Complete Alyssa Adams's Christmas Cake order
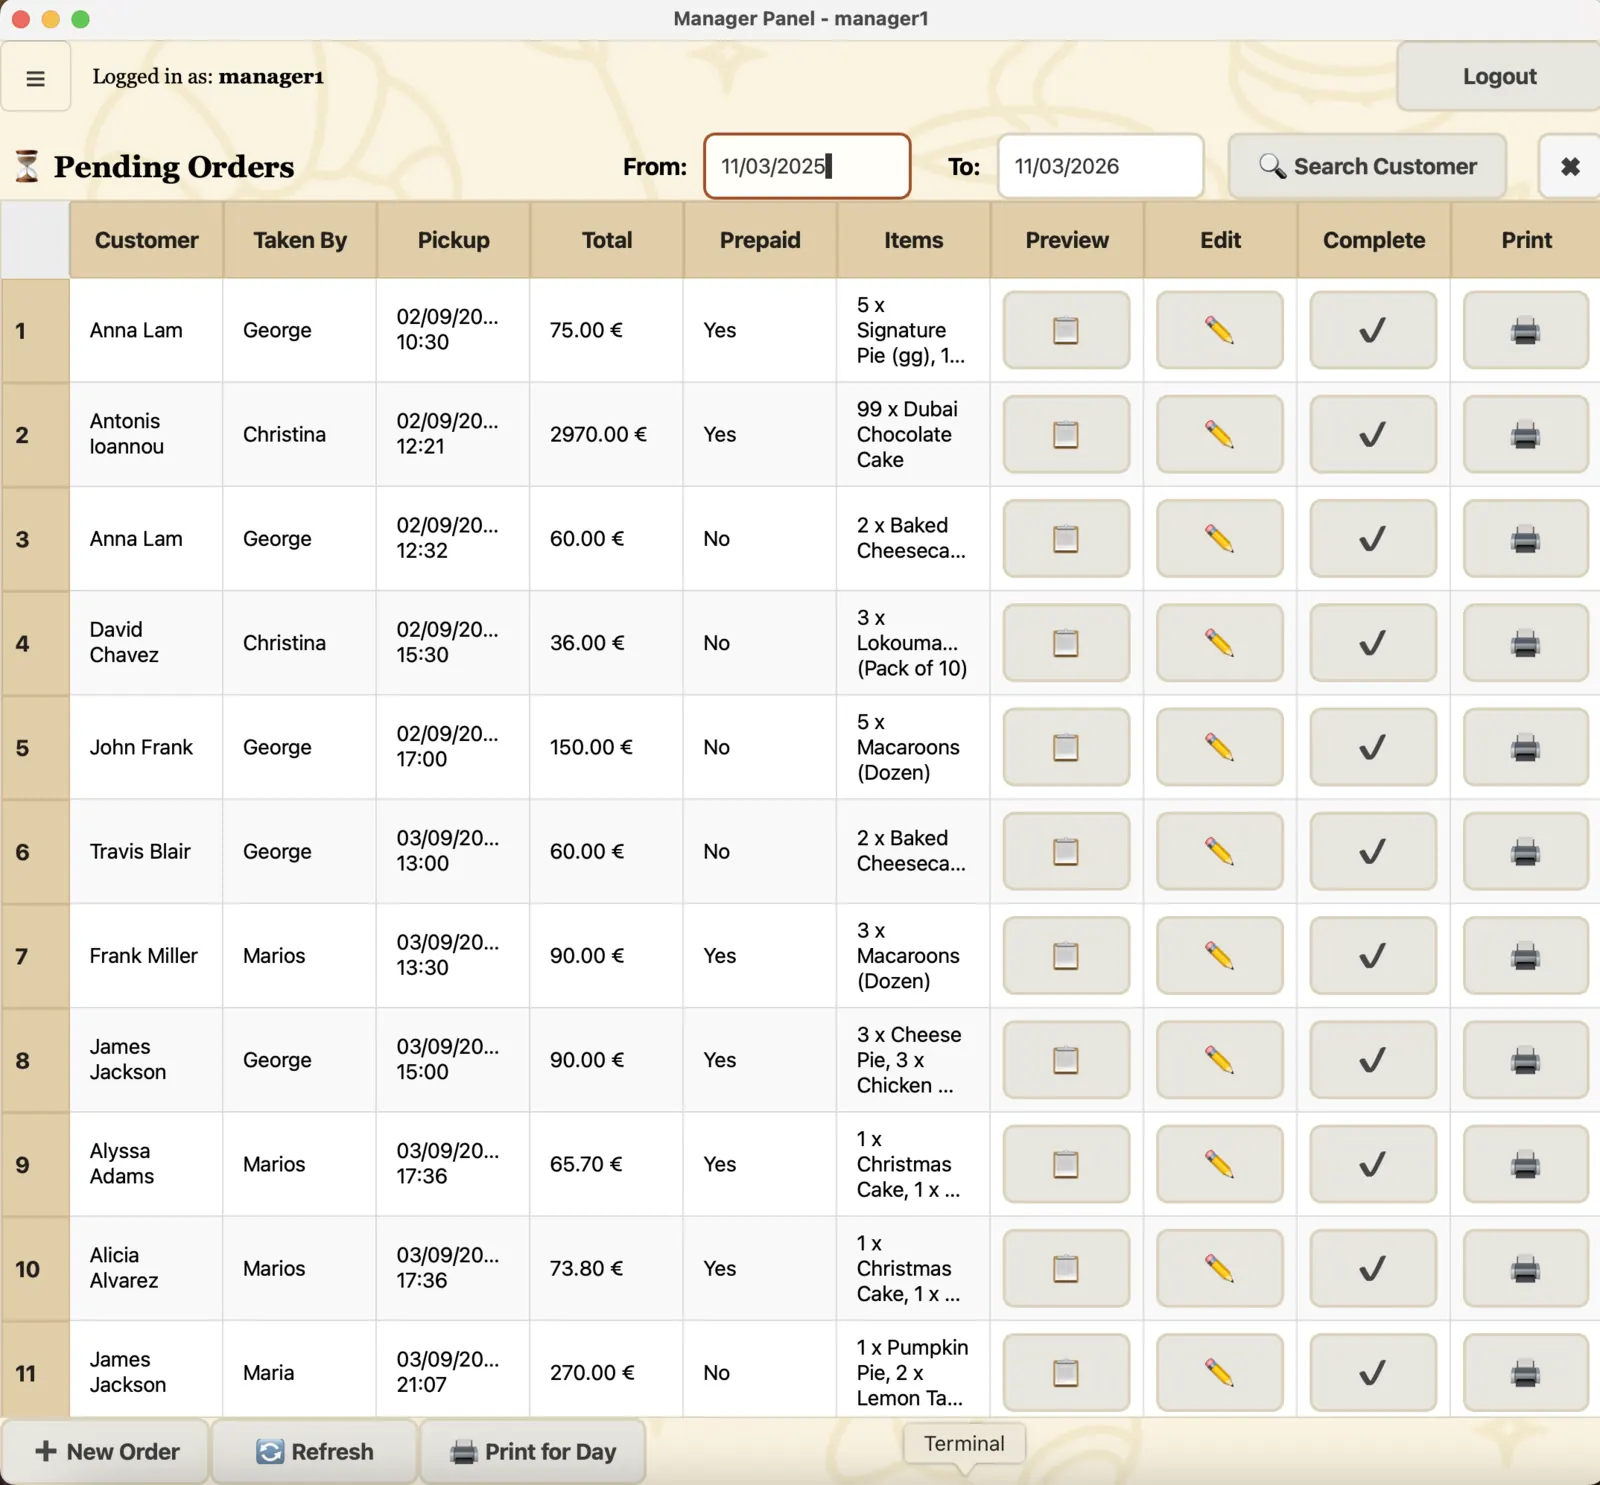1600x1485 pixels. tap(1373, 1164)
